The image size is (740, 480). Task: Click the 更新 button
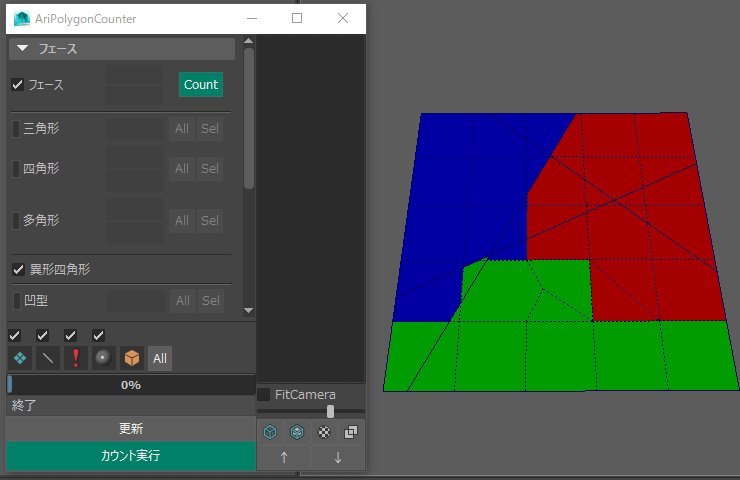[x=131, y=429]
